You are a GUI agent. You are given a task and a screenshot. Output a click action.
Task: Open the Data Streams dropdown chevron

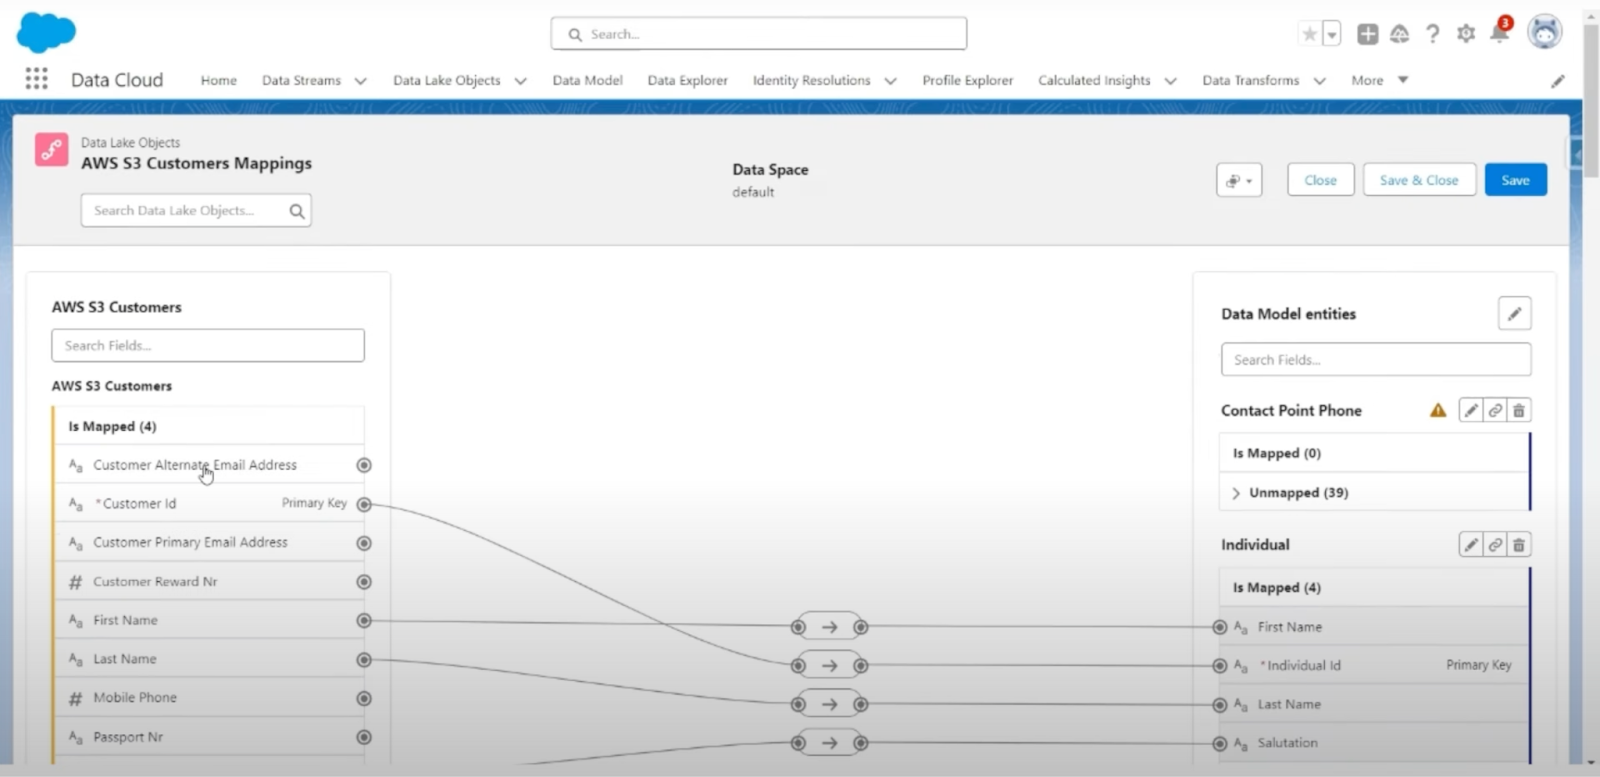tap(361, 81)
